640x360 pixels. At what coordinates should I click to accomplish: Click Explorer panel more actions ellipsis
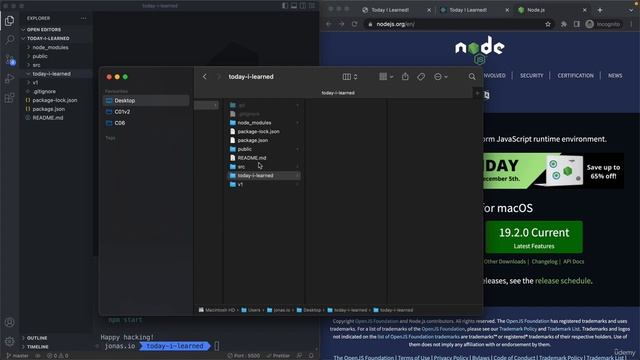pyautogui.click(x=84, y=18)
